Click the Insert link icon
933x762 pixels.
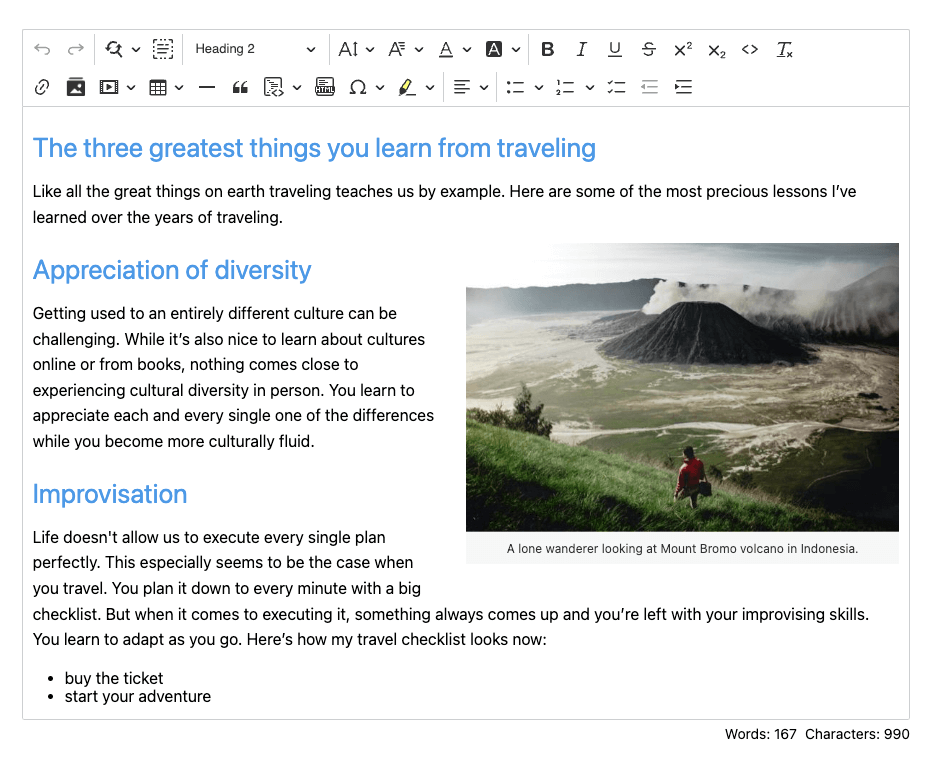[42, 87]
